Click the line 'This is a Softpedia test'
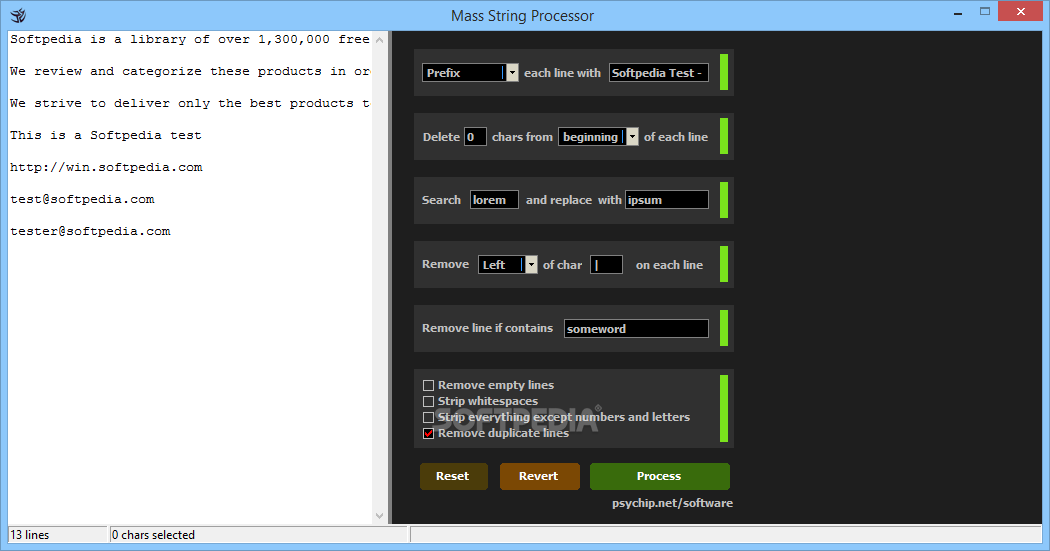Viewport: 1050px width, 551px height. [x=106, y=135]
